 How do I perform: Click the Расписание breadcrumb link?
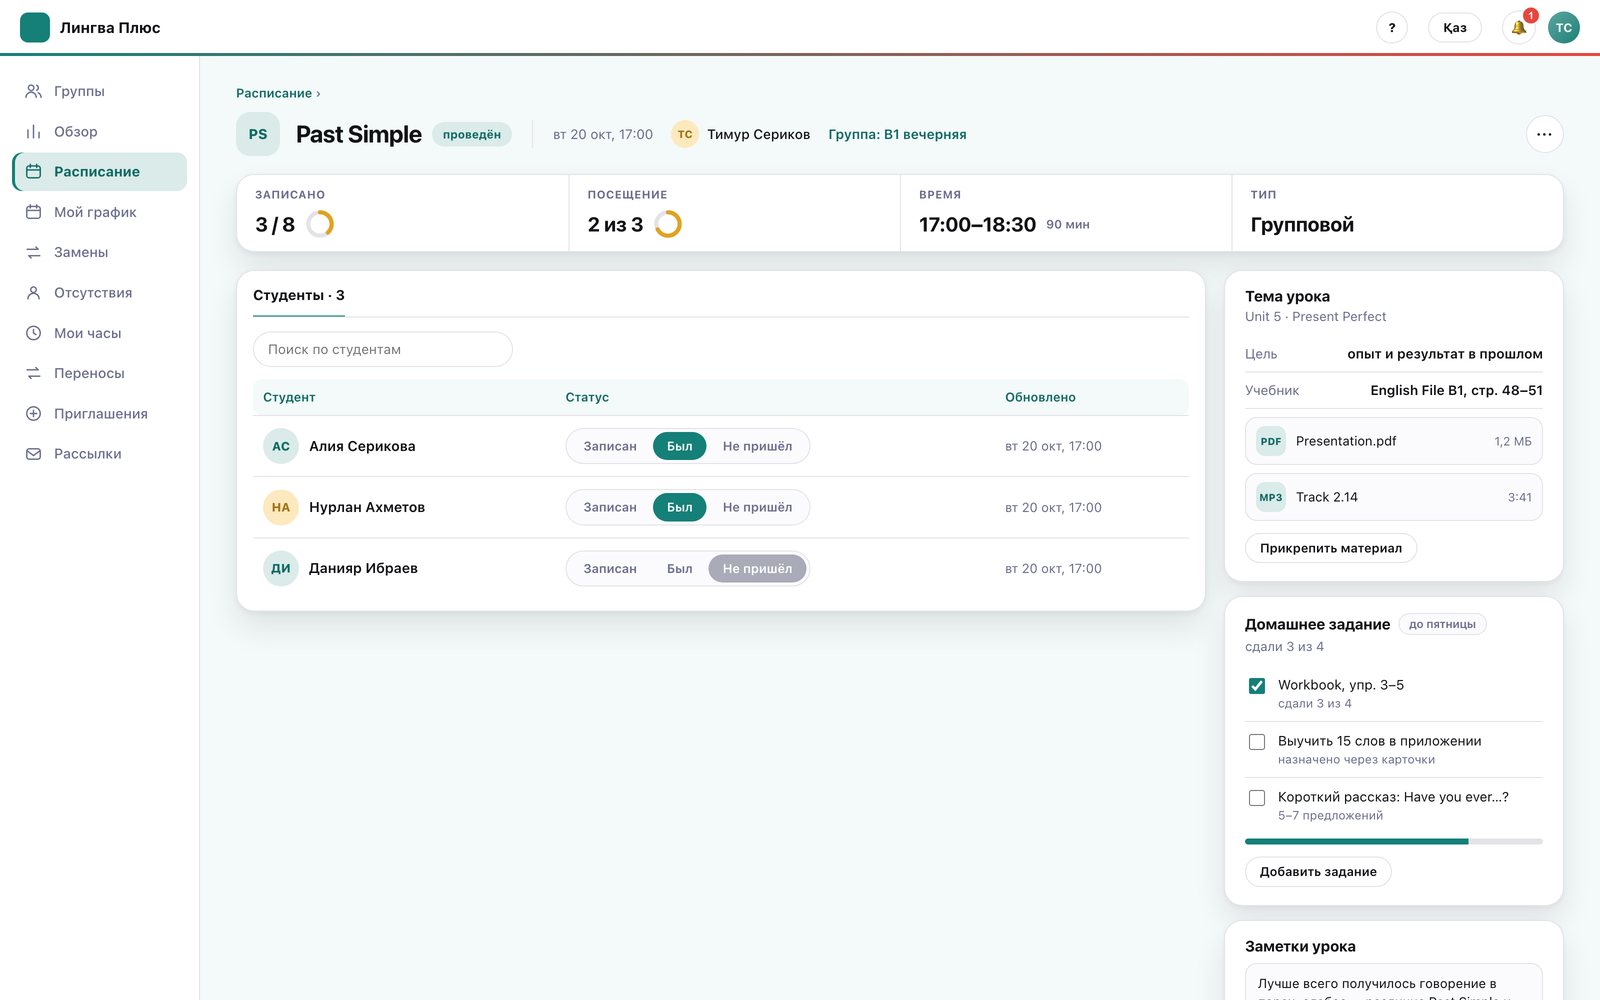[274, 93]
